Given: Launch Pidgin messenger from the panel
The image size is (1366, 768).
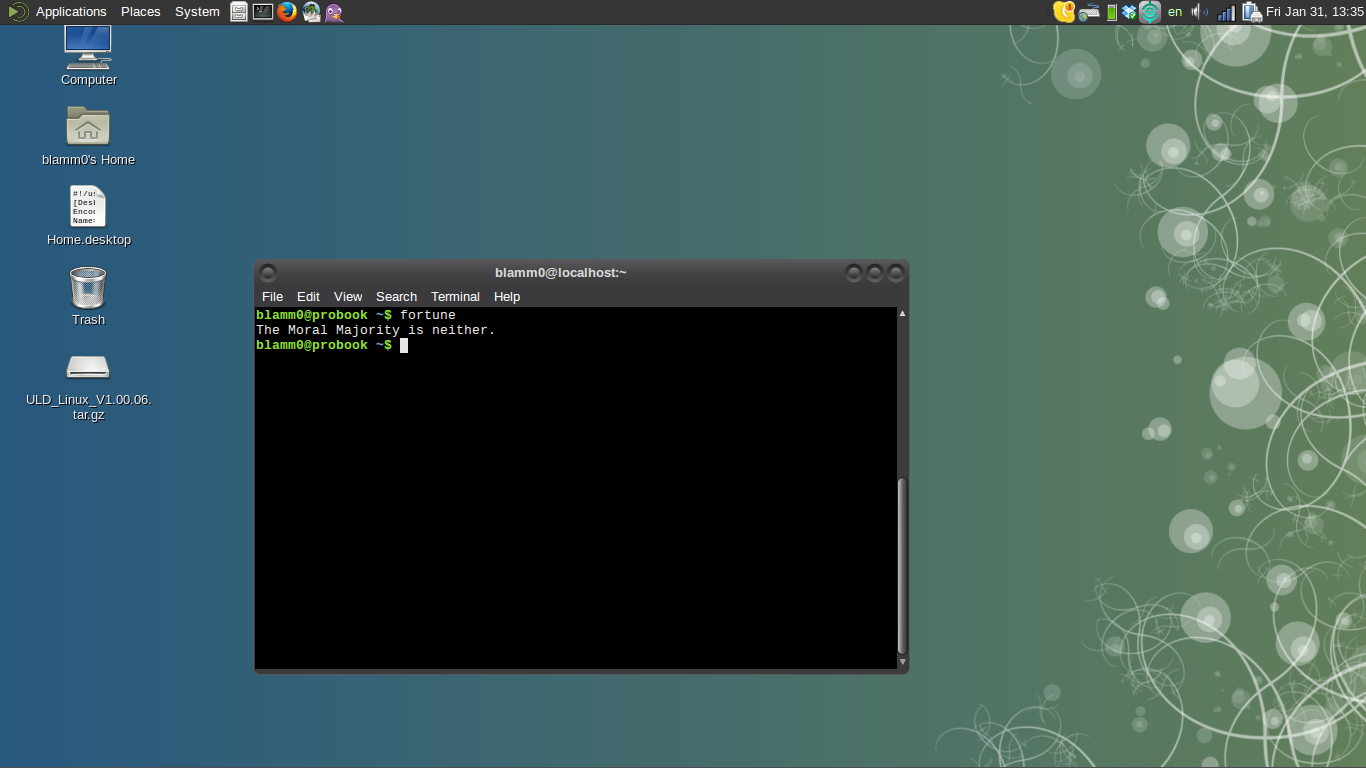Looking at the screenshot, I should click(334, 12).
